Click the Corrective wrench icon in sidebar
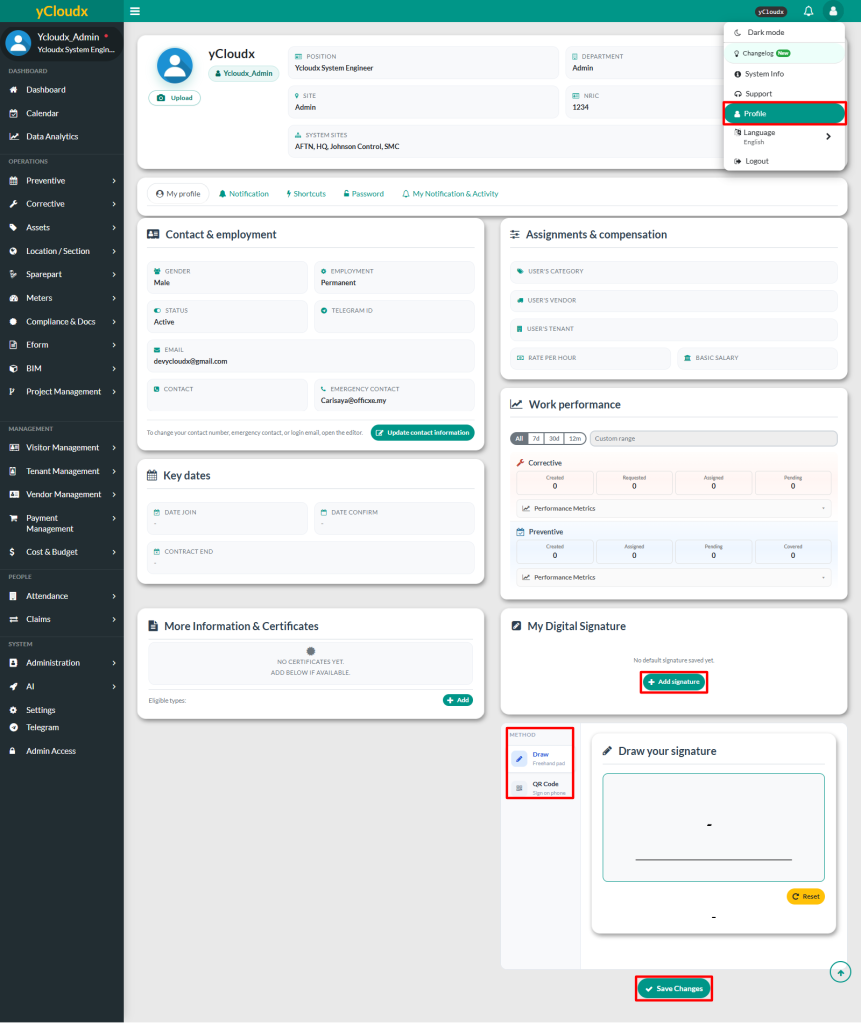 14,204
